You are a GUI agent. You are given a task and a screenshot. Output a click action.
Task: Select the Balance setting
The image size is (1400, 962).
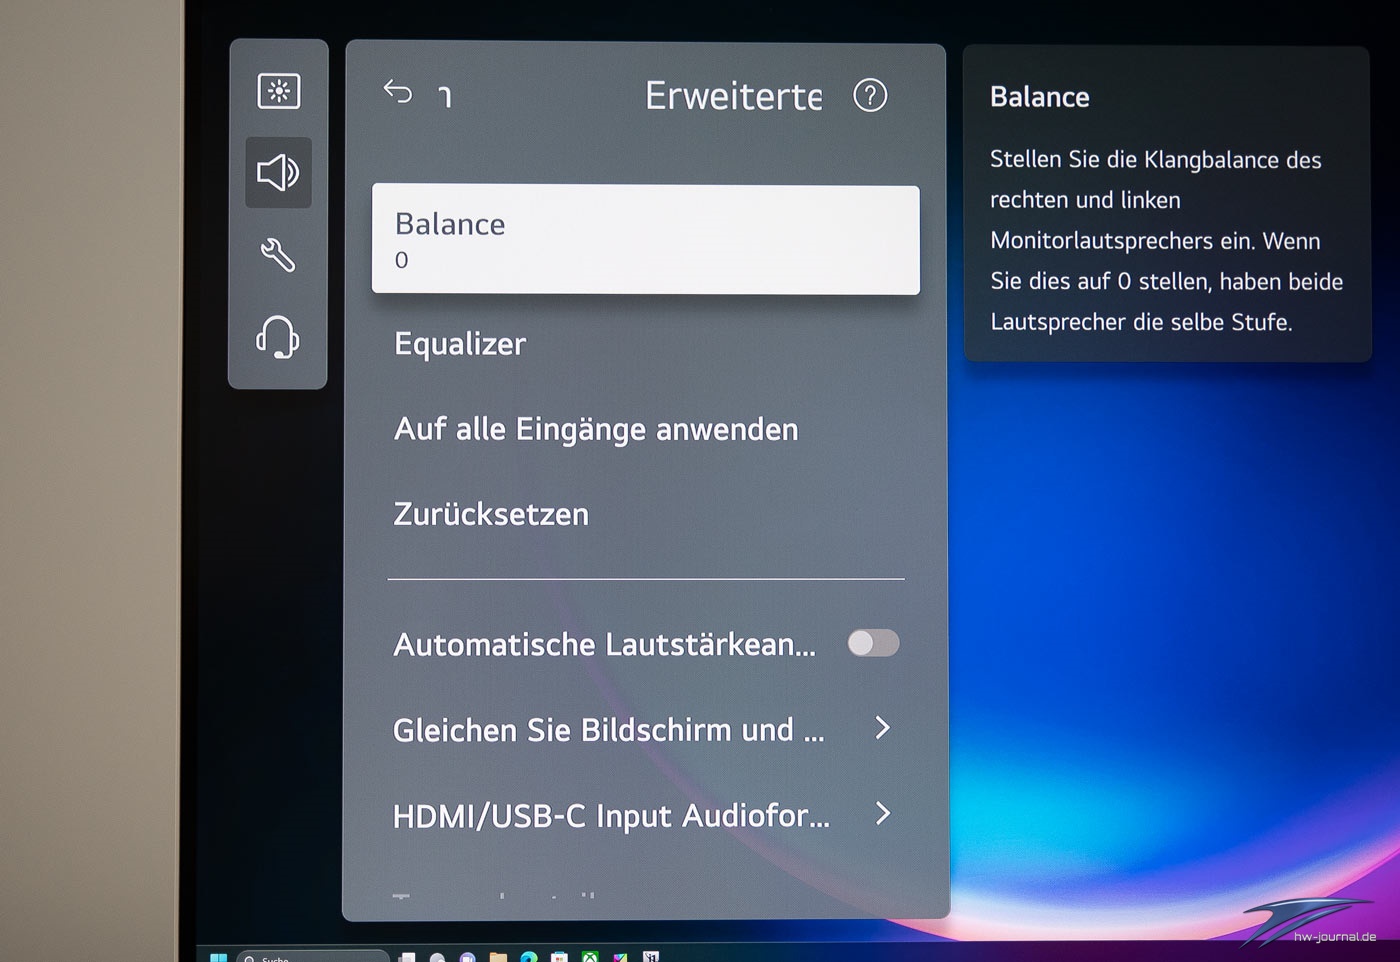646,240
